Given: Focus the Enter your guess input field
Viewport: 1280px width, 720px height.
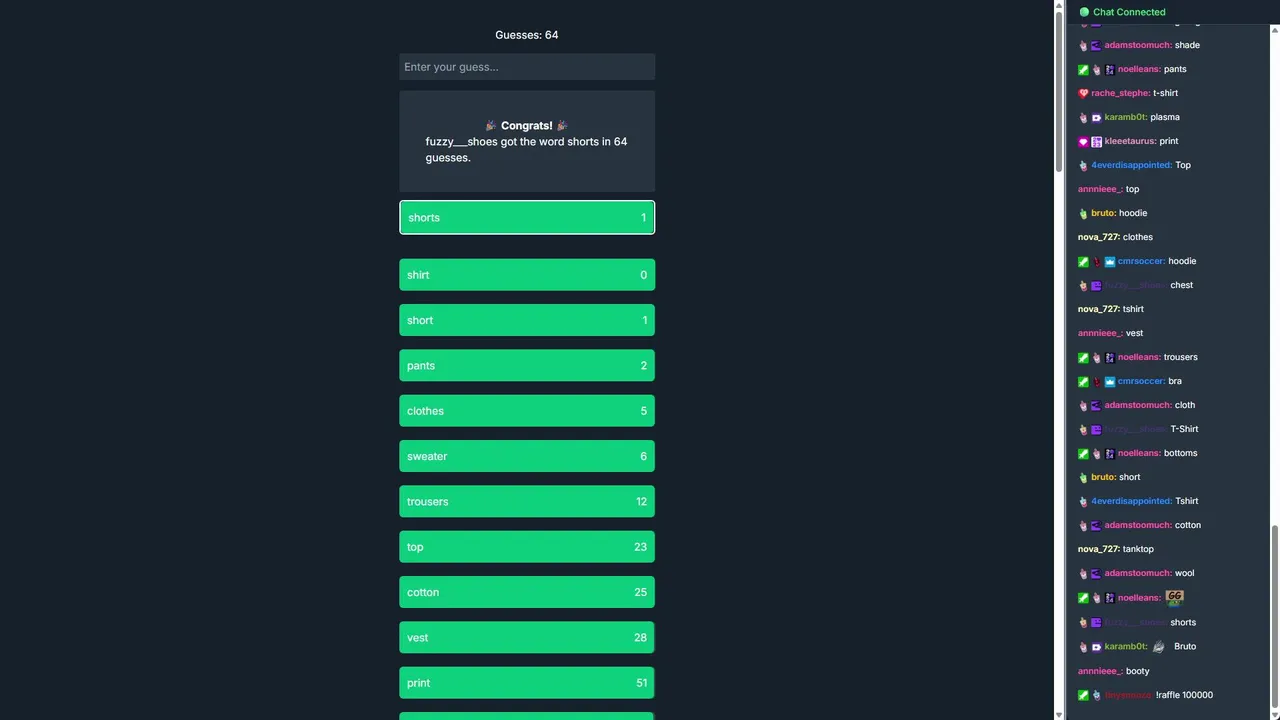Looking at the screenshot, I should pyautogui.click(x=527, y=67).
